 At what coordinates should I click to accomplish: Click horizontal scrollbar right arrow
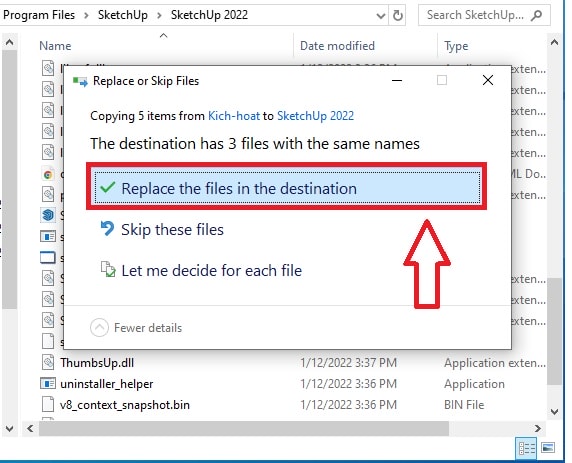538,428
